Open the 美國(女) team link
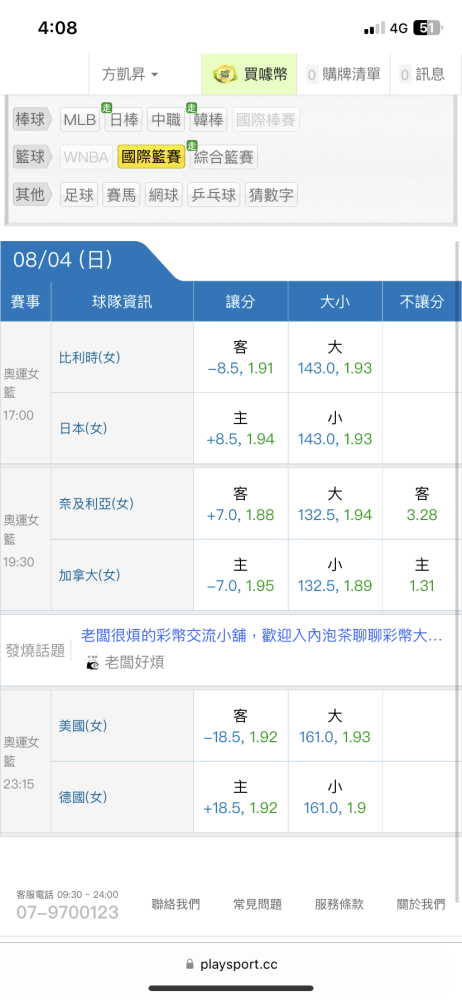Viewport: 462px width, 1000px height. pyautogui.click(x=83, y=726)
